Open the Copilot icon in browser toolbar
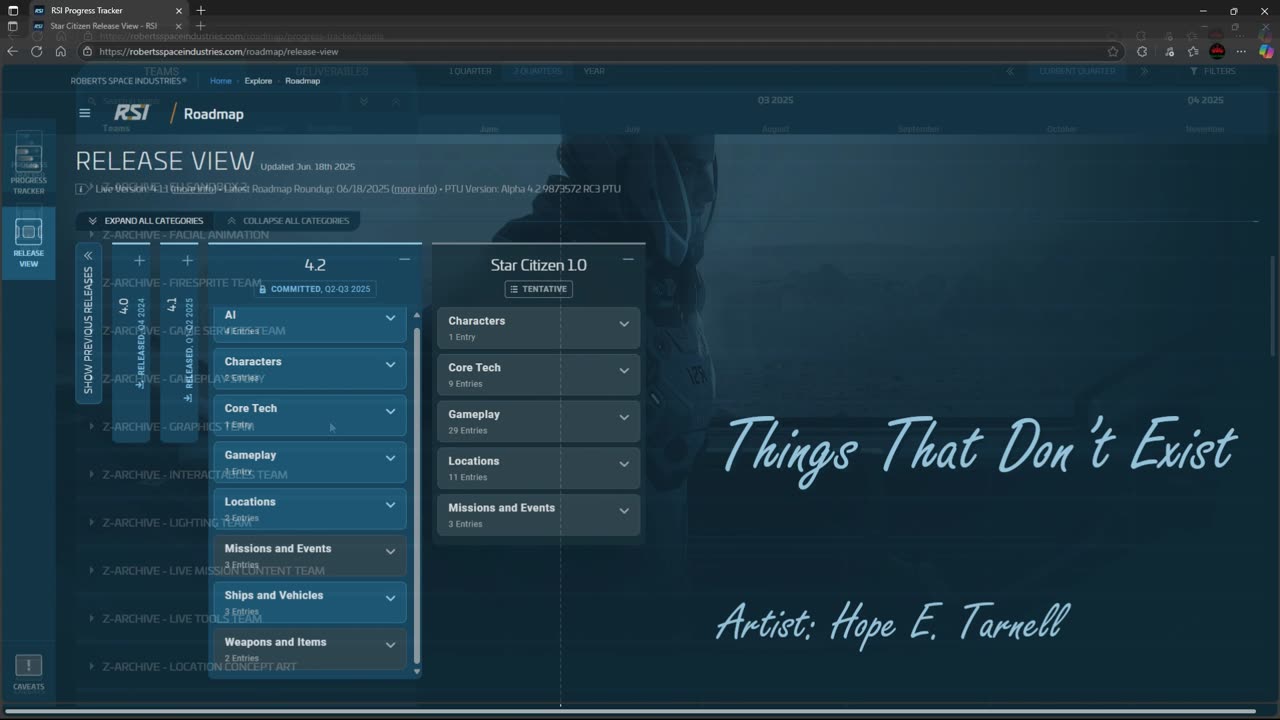The height and width of the screenshot is (720, 1280). tap(1266, 51)
